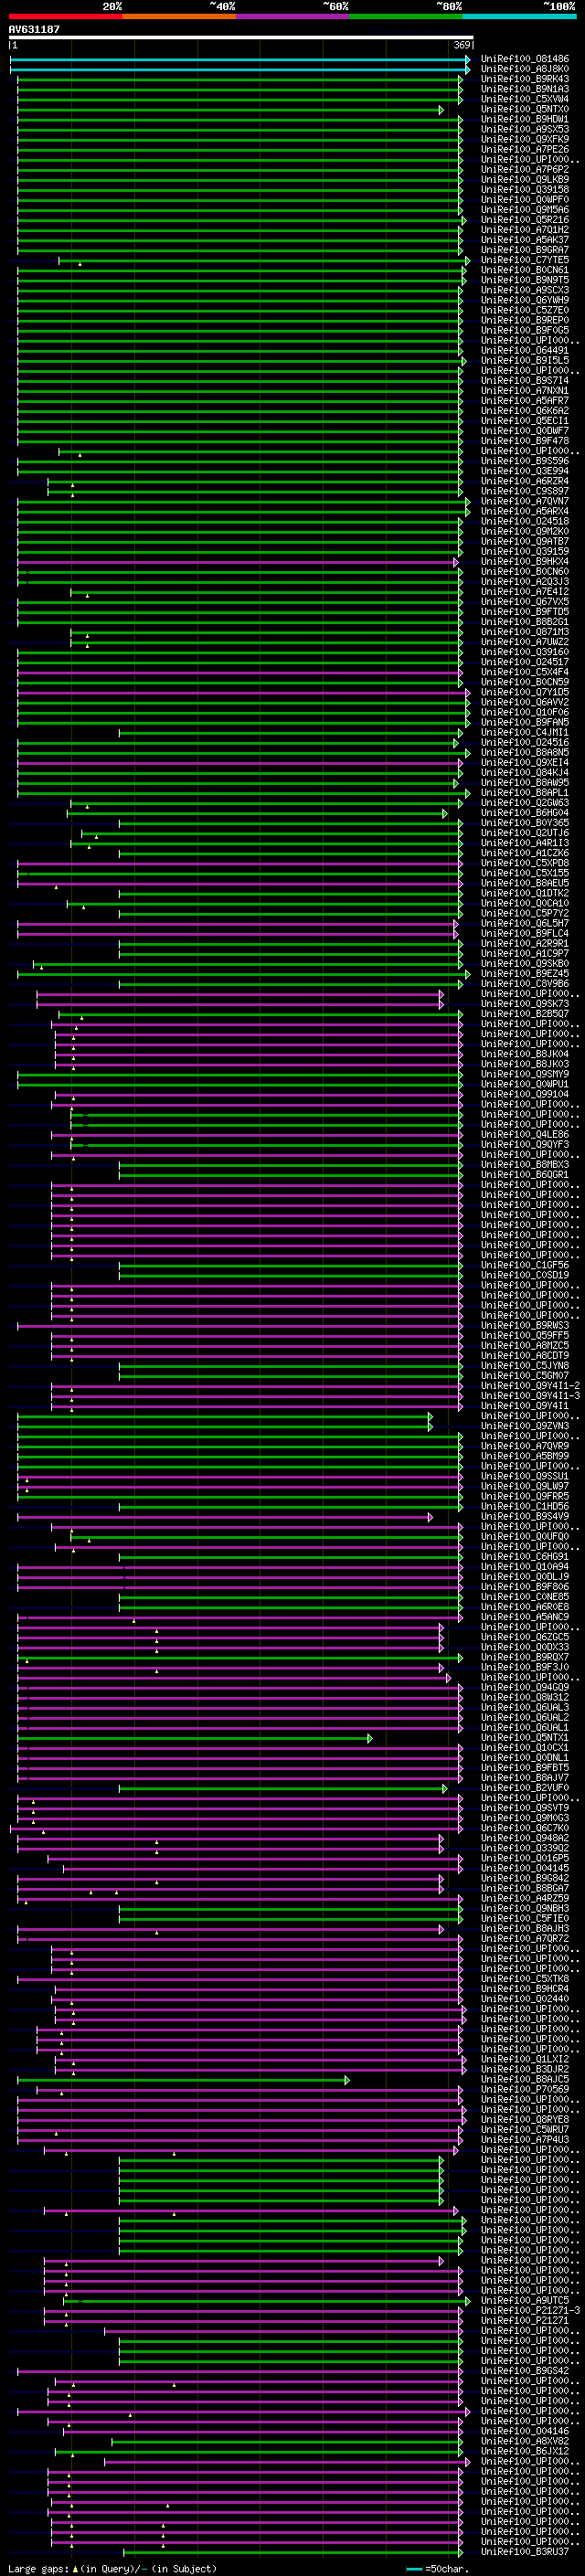The height and width of the screenshot is (2576, 585).
Task: Click the purple ~60% identity legend segment
Action: pyautogui.click(x=293, y=16)
